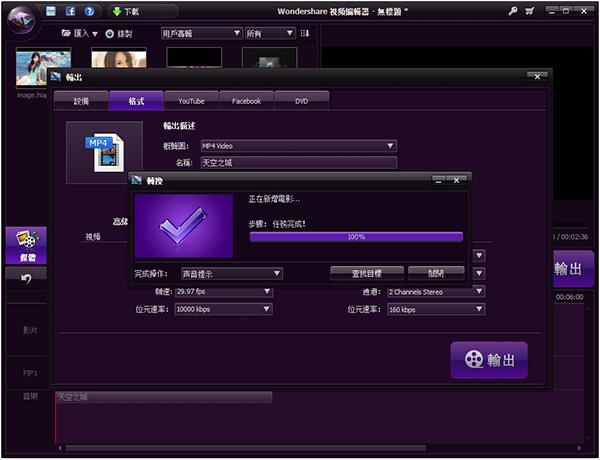Click the purple checkmark completion image
Screen dimensions: 600x460
click(x=184, y=226)
